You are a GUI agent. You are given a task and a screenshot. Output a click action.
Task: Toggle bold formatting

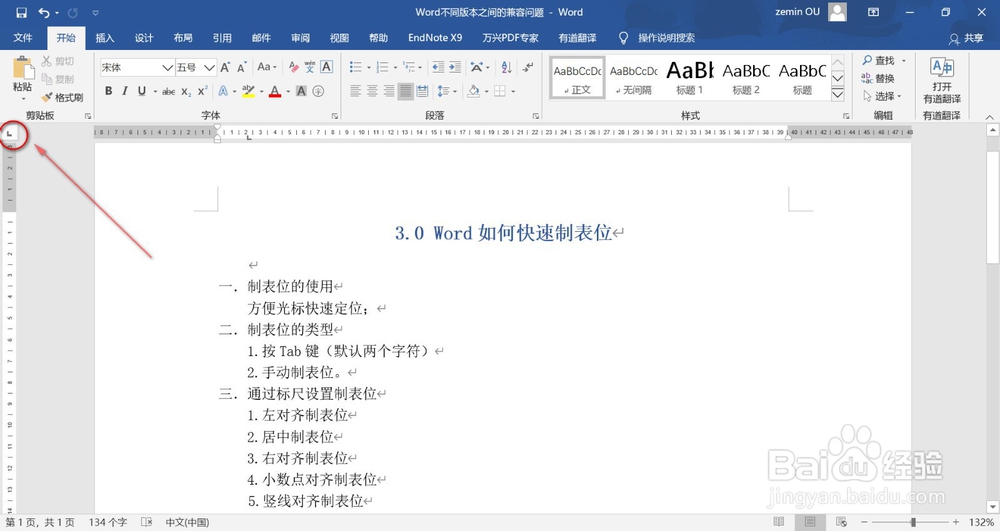[108, 91]
